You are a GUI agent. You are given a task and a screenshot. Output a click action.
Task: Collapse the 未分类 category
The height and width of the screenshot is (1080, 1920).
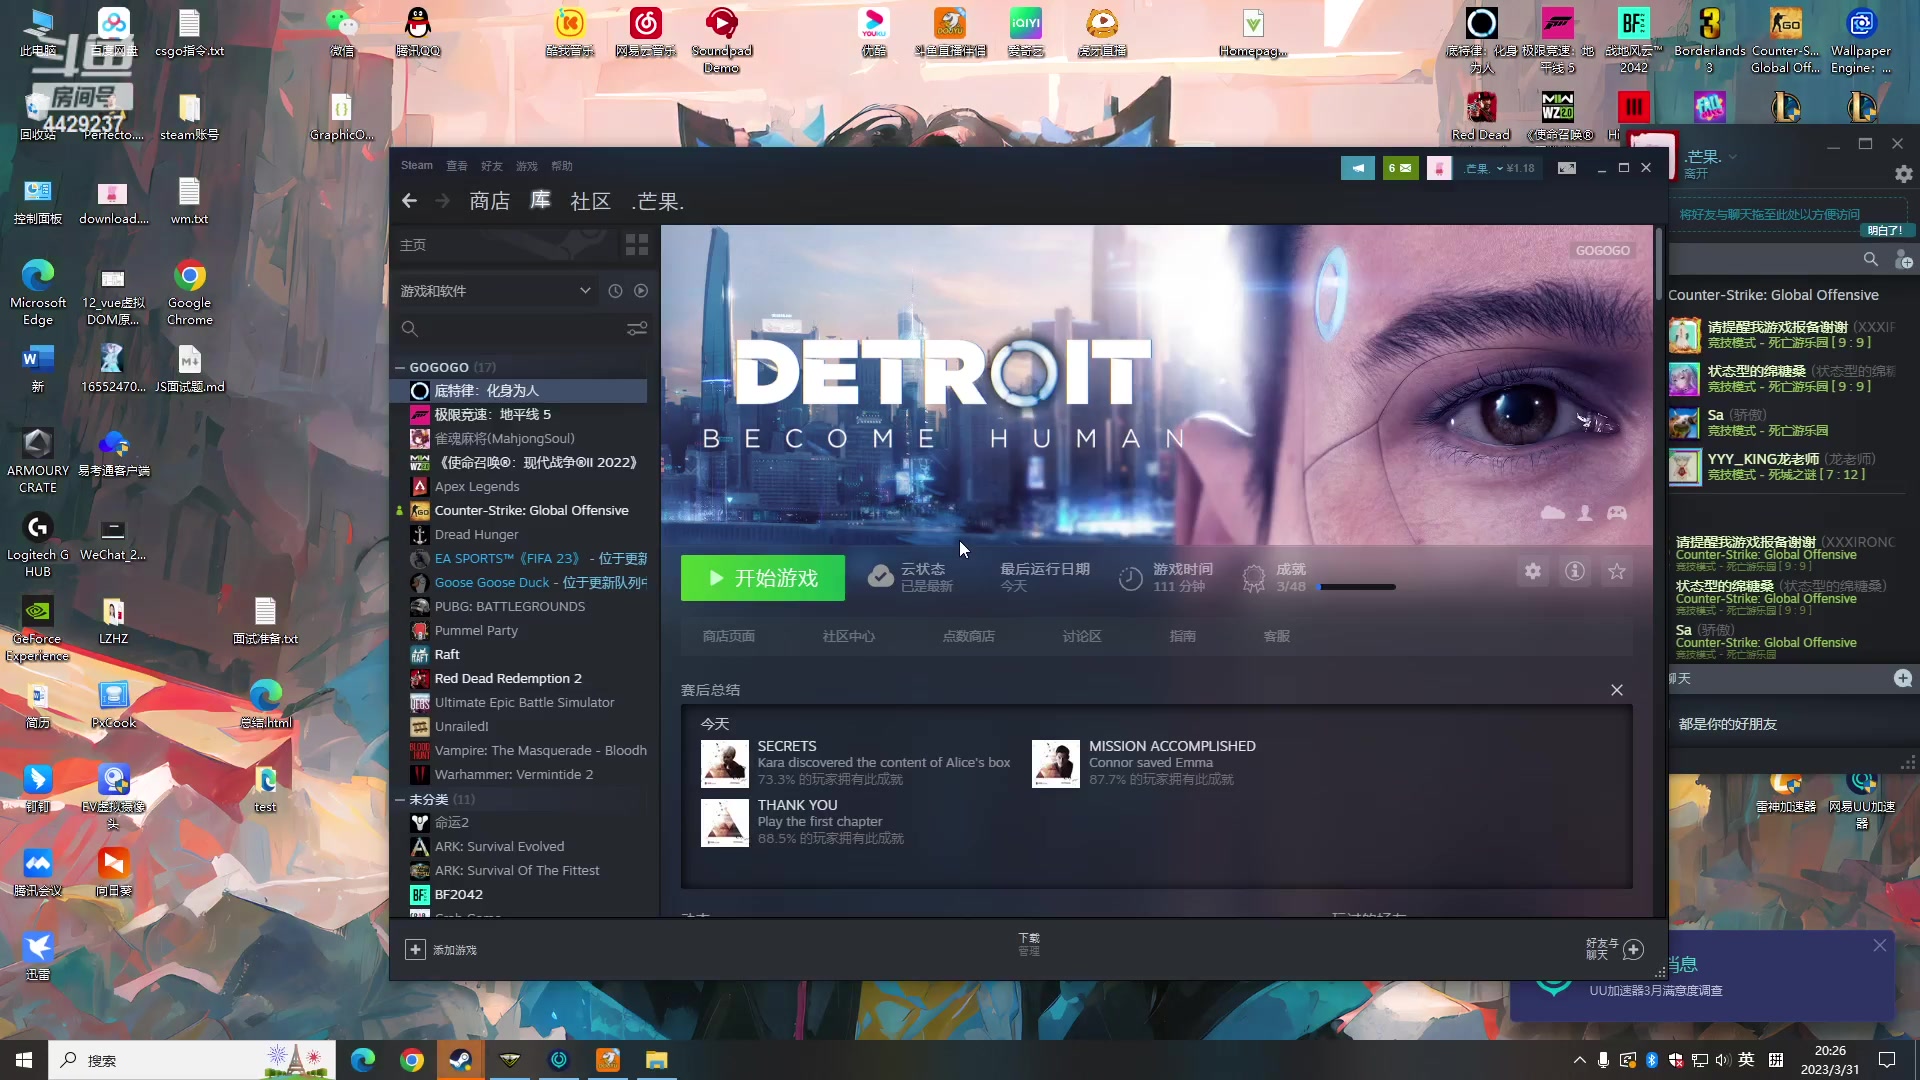400,800
